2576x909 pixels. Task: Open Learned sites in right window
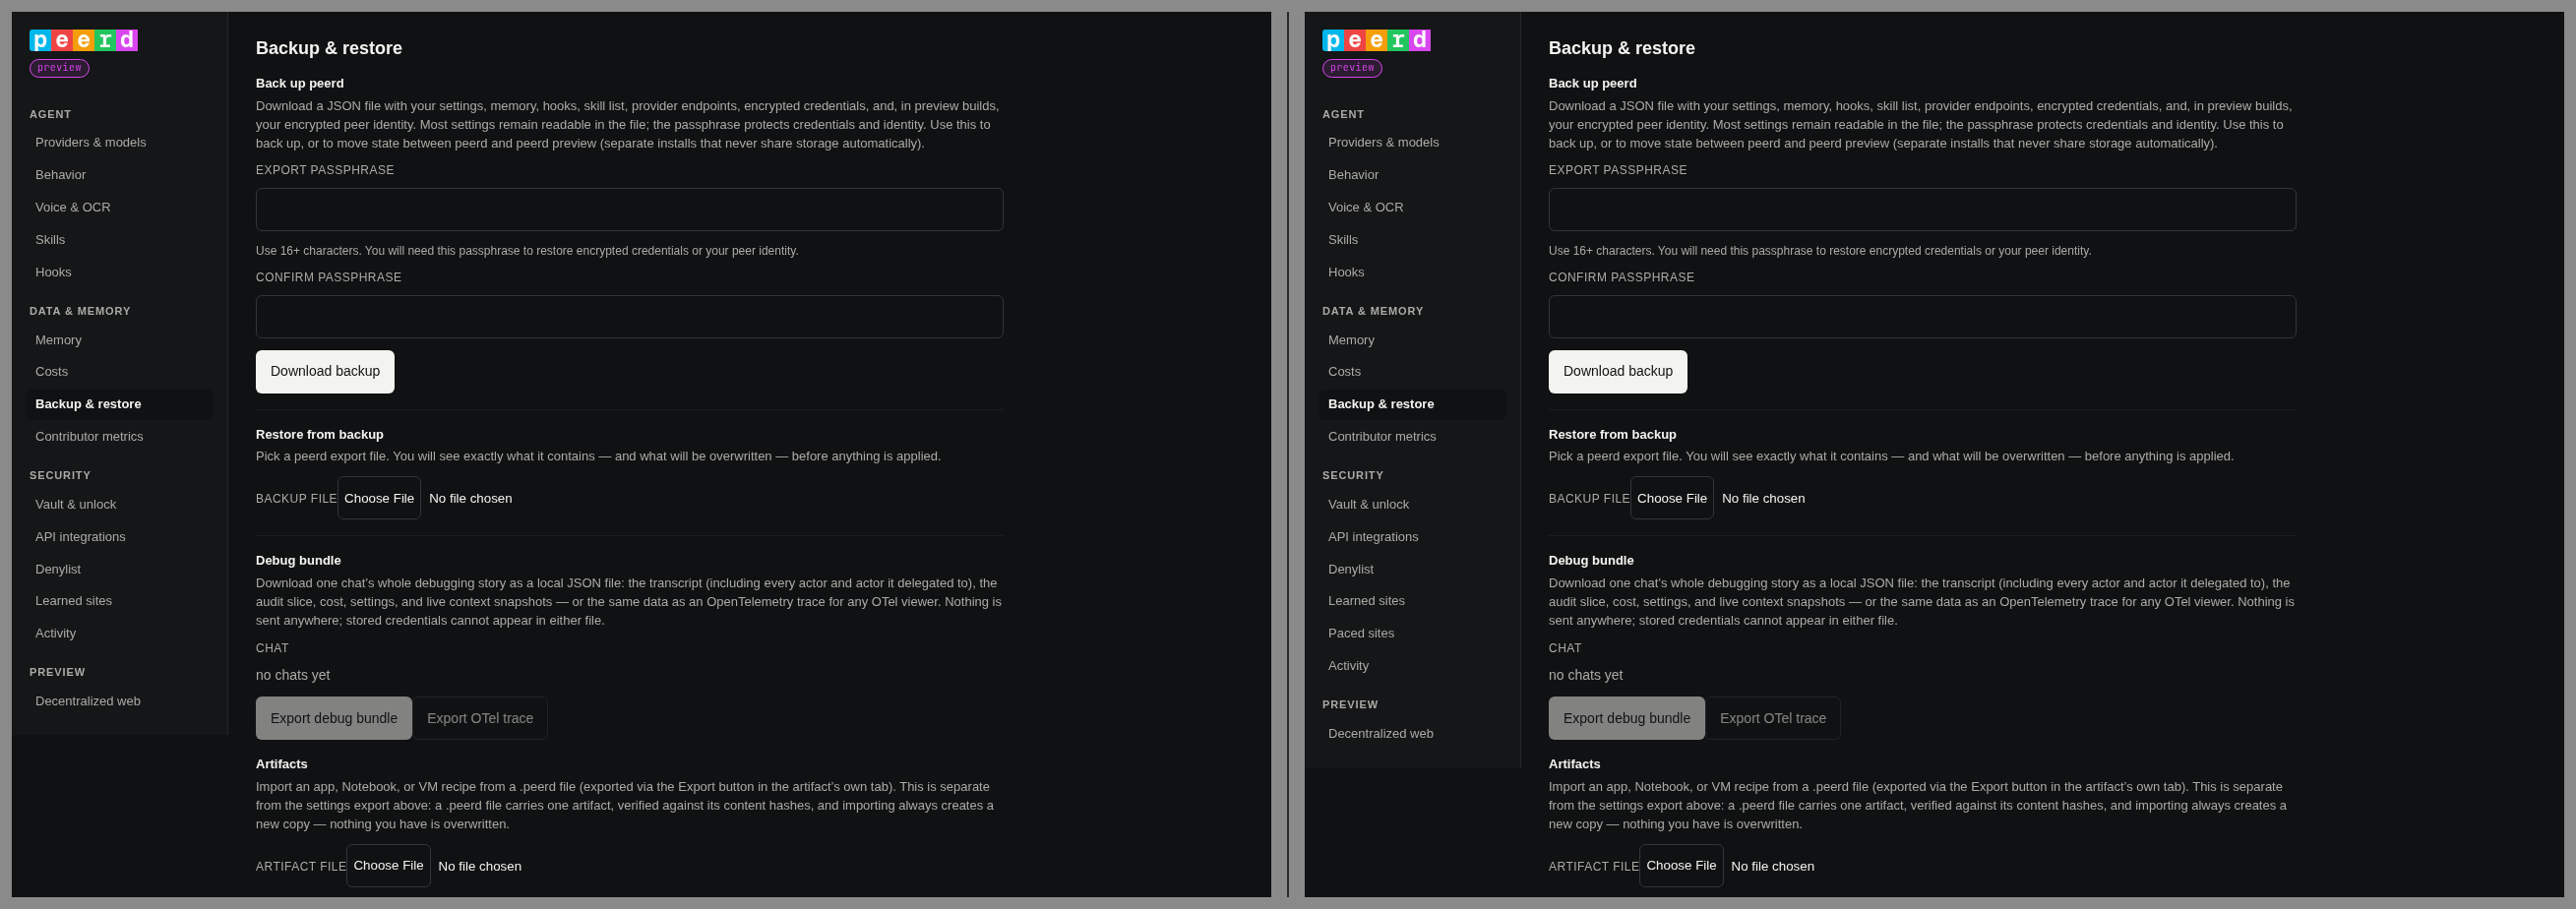click(x=1412, y=601)
